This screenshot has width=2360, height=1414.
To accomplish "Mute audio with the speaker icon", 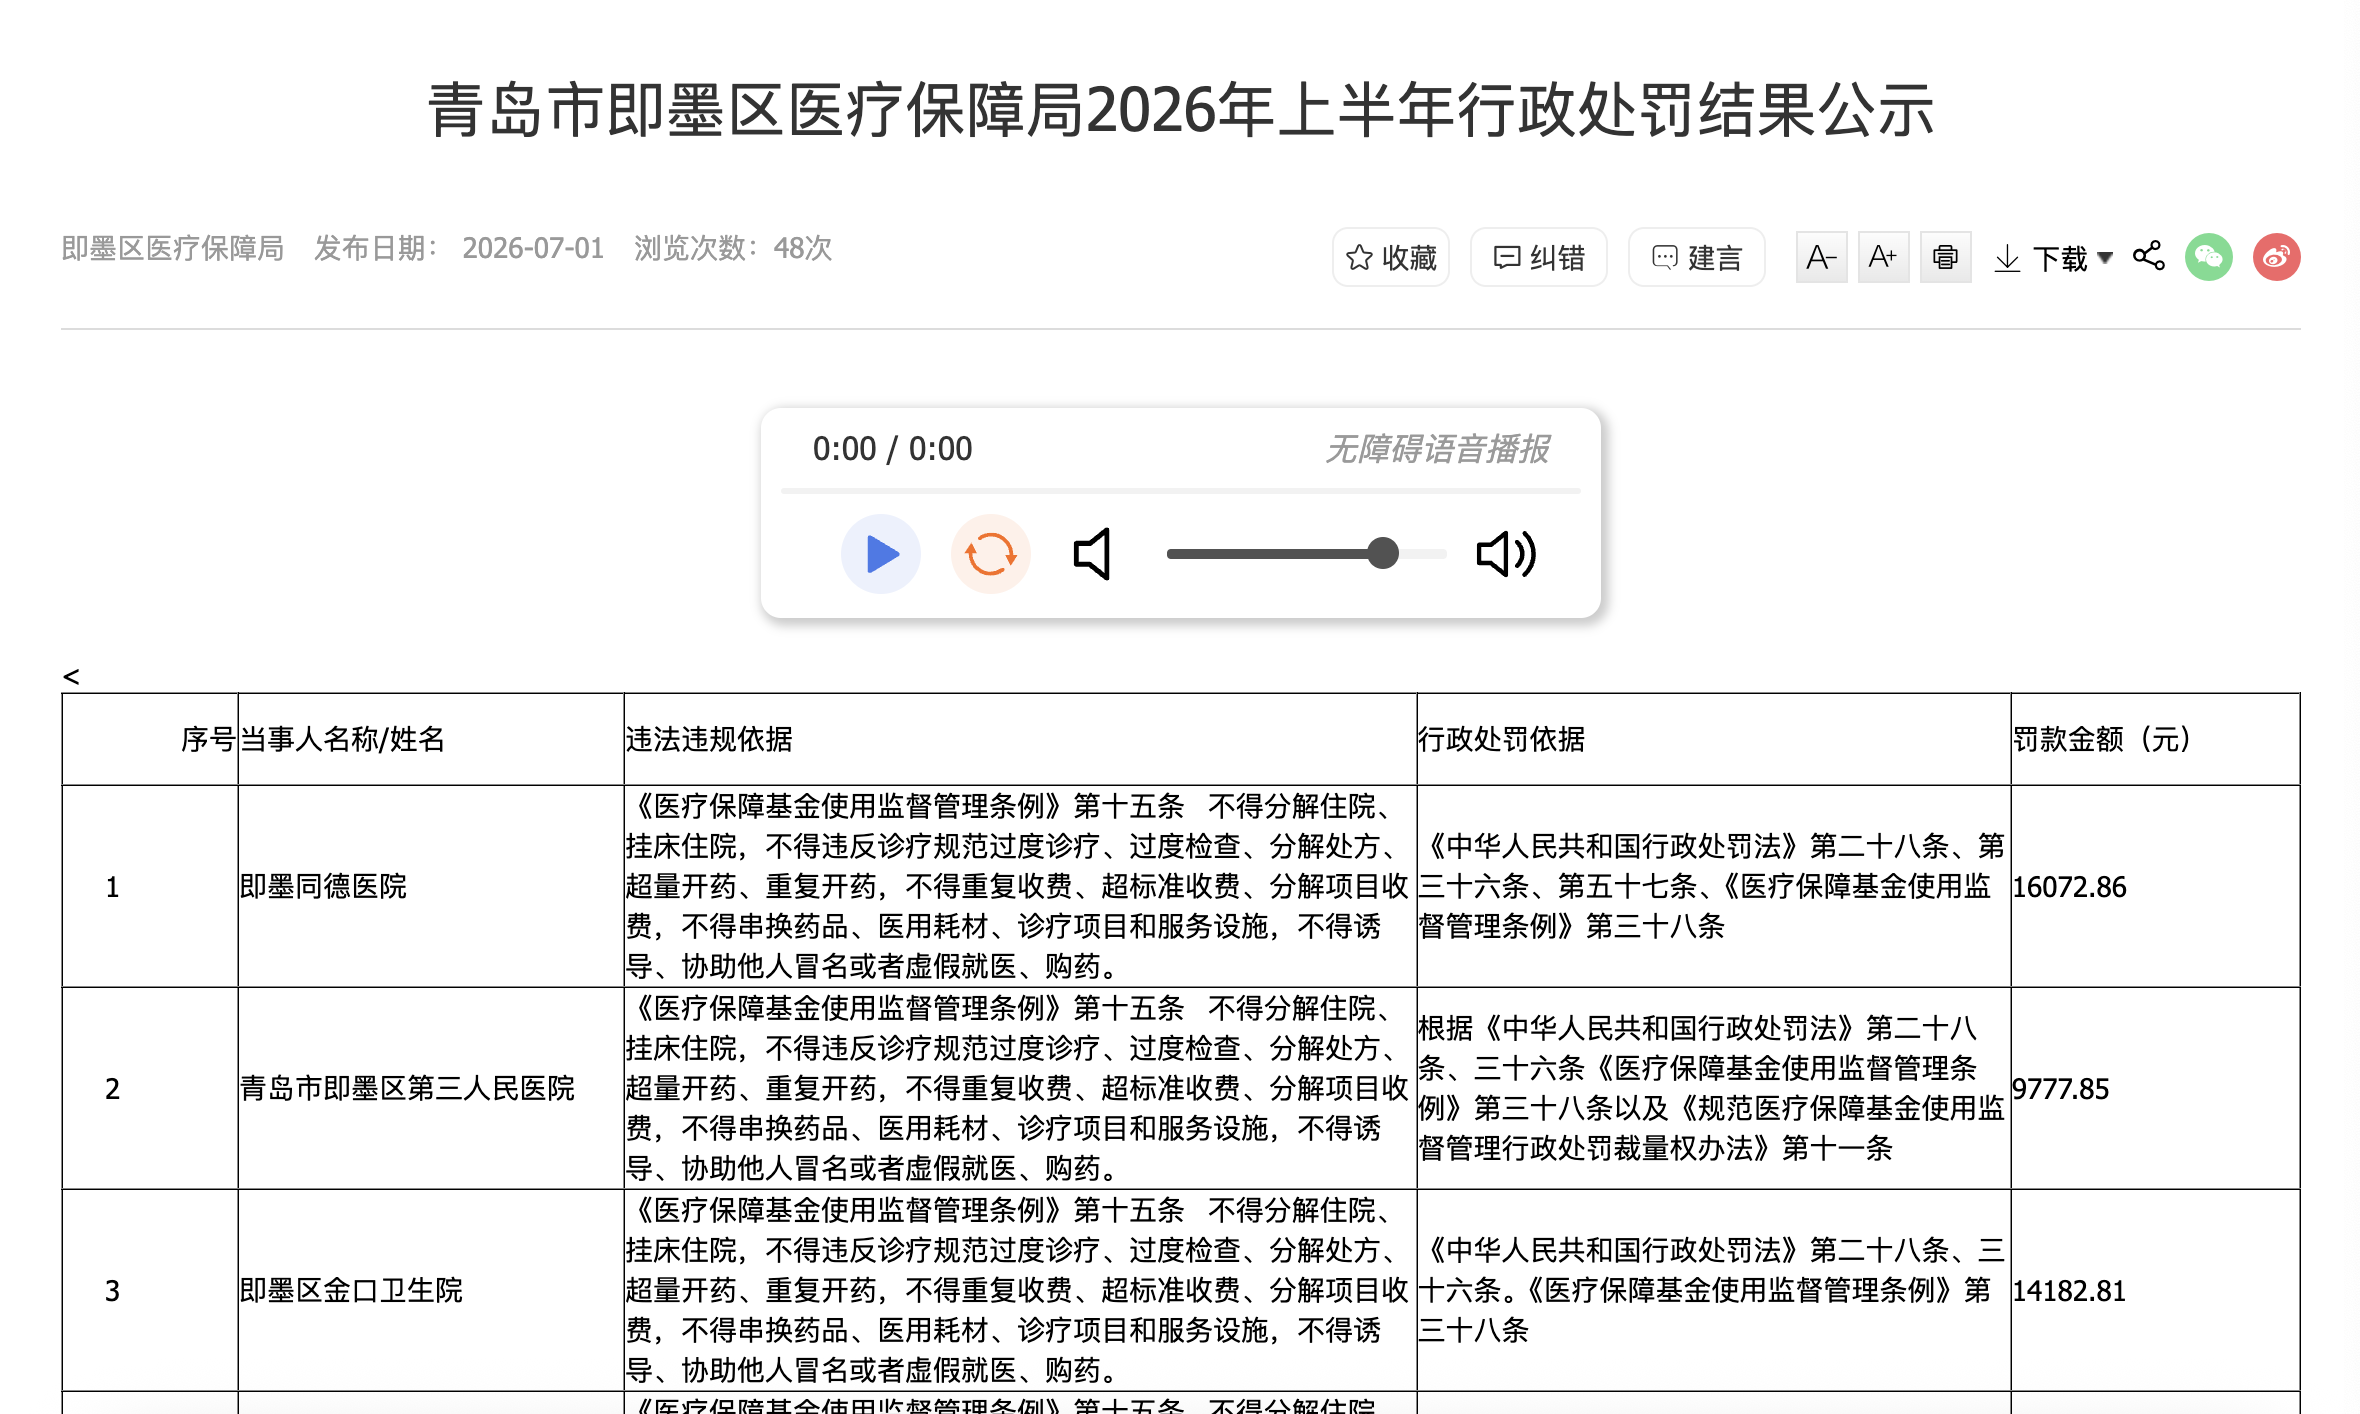I will [1092, 554].
